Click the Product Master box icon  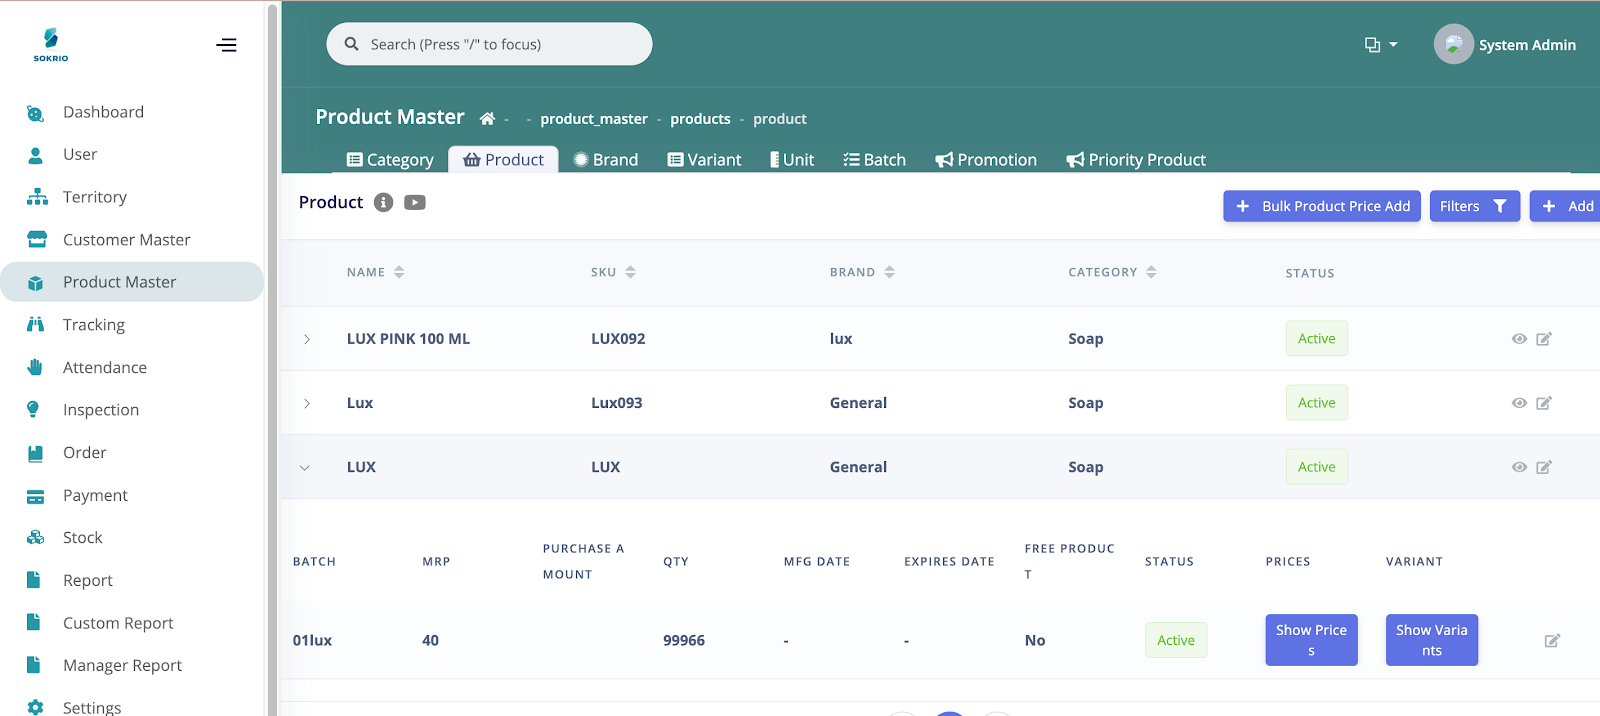click(36, 283)
